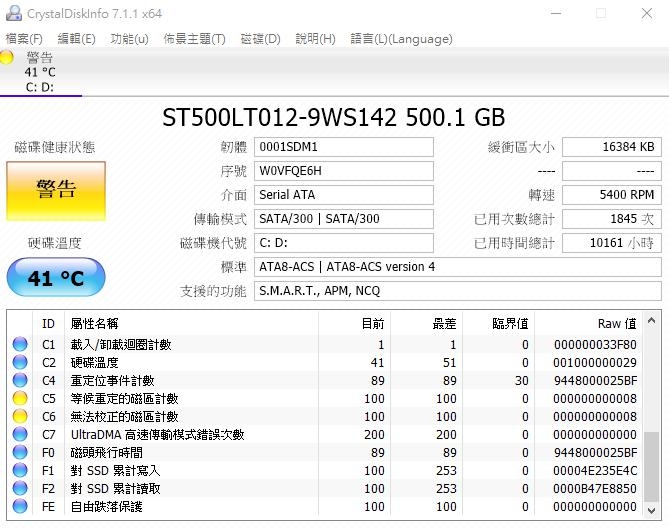669x529 pixels.
Task: Select the C: D: disk tab with yellow warning icon
Action: tap(41, 73)
